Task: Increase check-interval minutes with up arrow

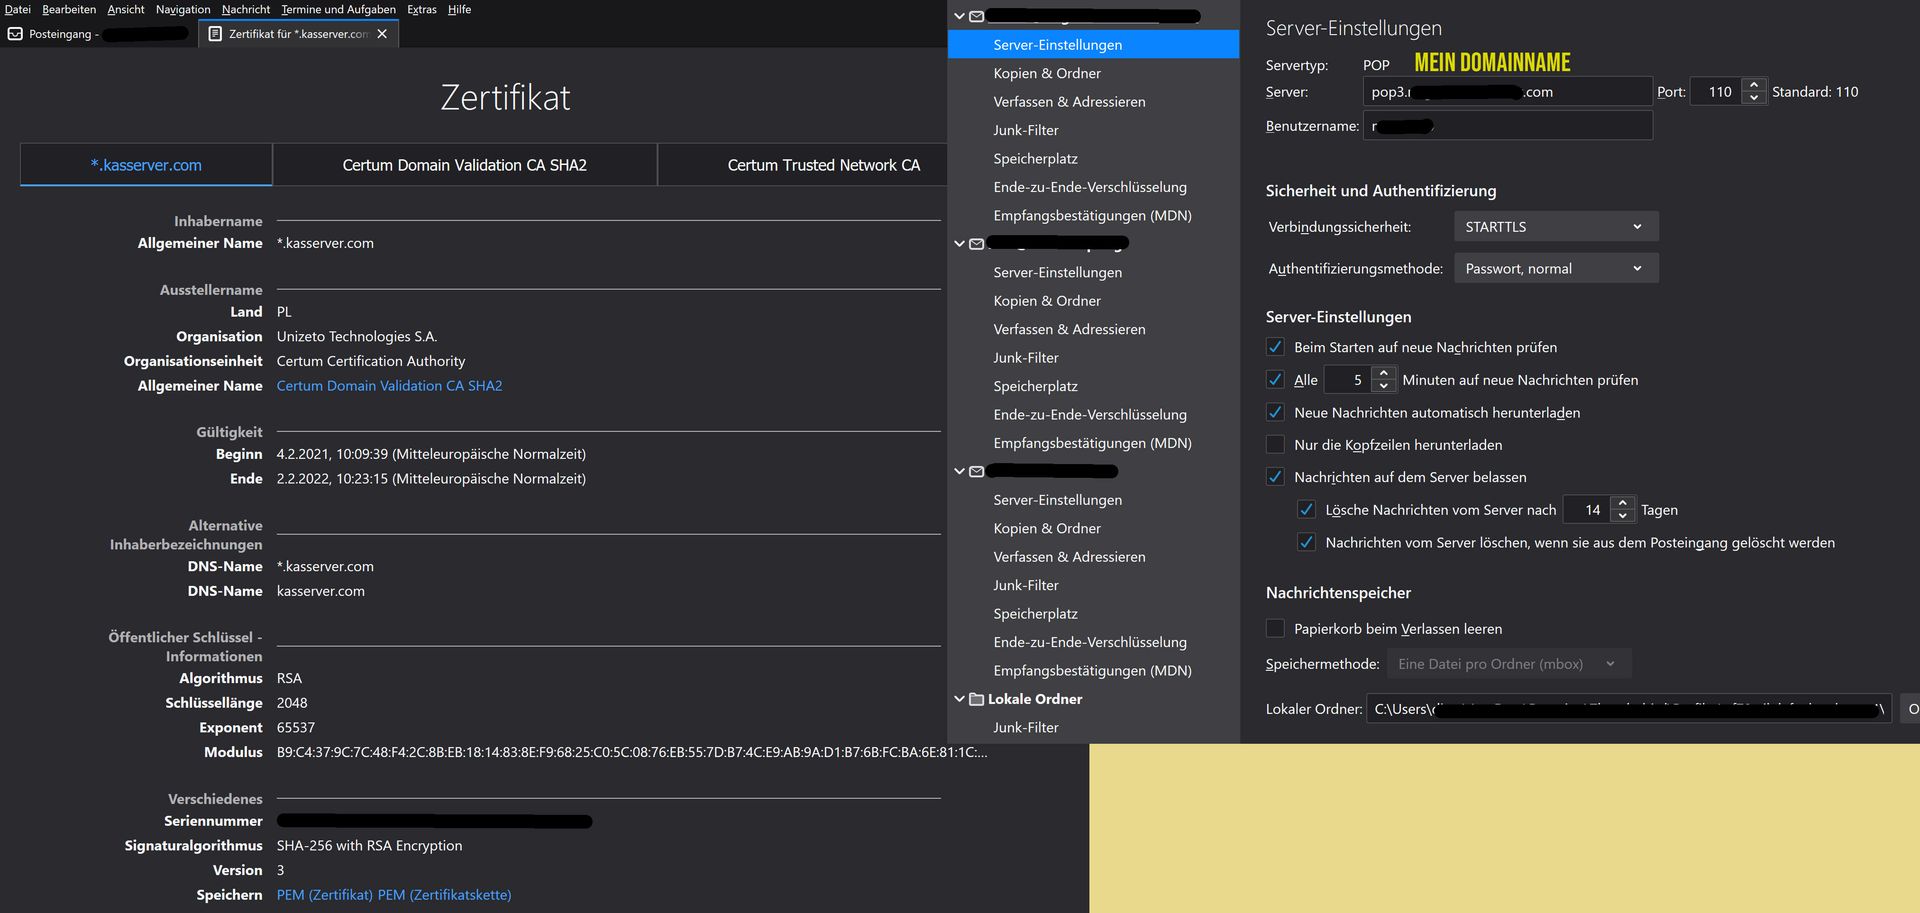Action: pos(1383,373)
